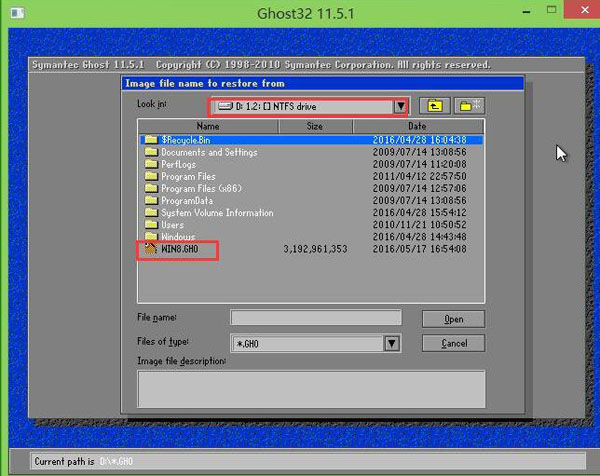Screen dimensions: 600x476
Task: Open the Ghost32 window system menu icon
Action: pos(17,13)
